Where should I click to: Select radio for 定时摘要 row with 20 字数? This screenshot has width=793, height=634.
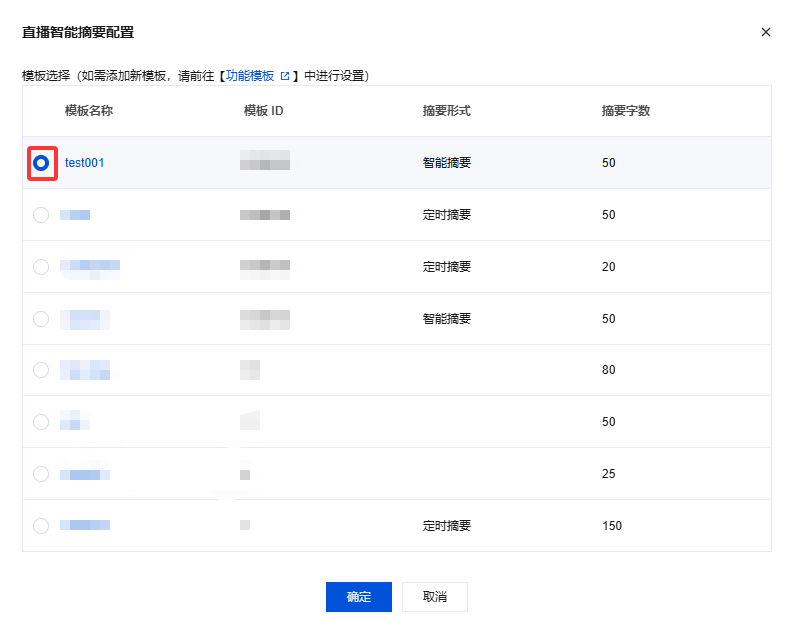click(x=41, y=267)
